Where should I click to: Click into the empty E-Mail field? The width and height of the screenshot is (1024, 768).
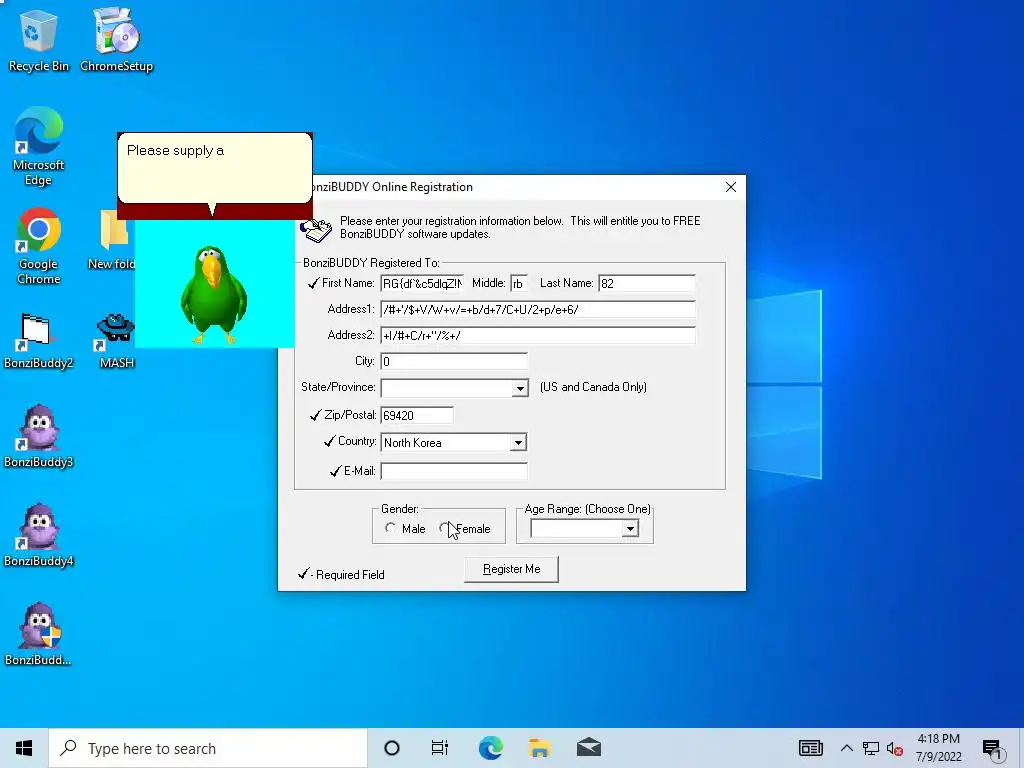click(x=454, y=471)
